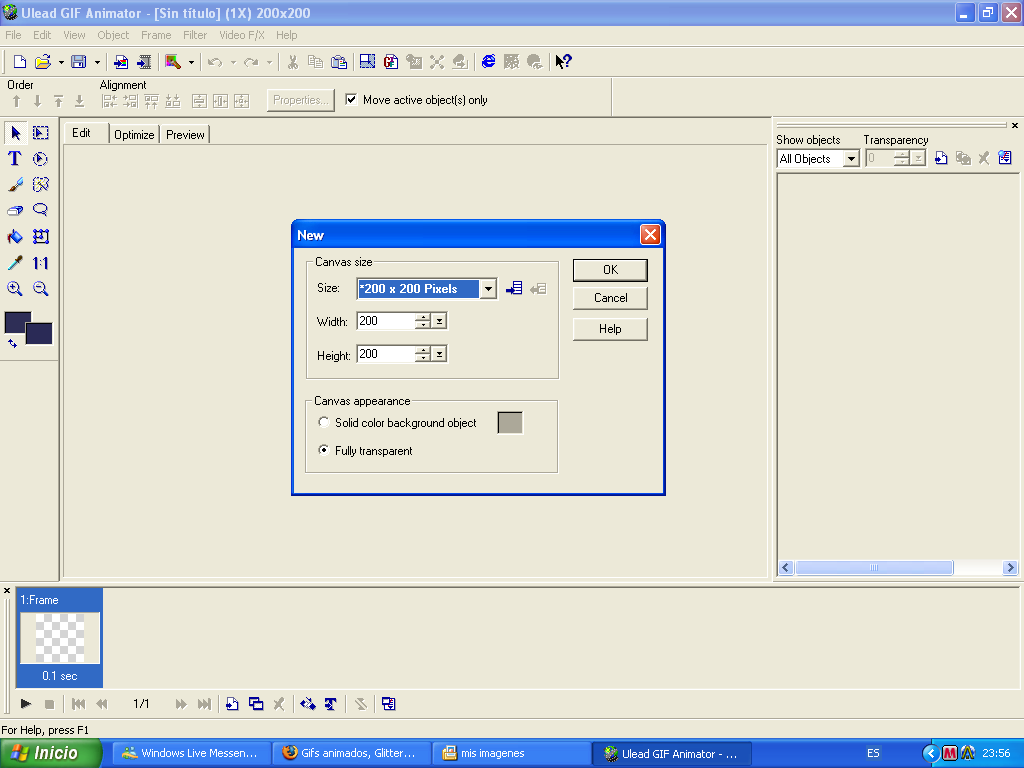Select the Pick (arrow) tool
1024x768 pixels.
tap(16, 133)
